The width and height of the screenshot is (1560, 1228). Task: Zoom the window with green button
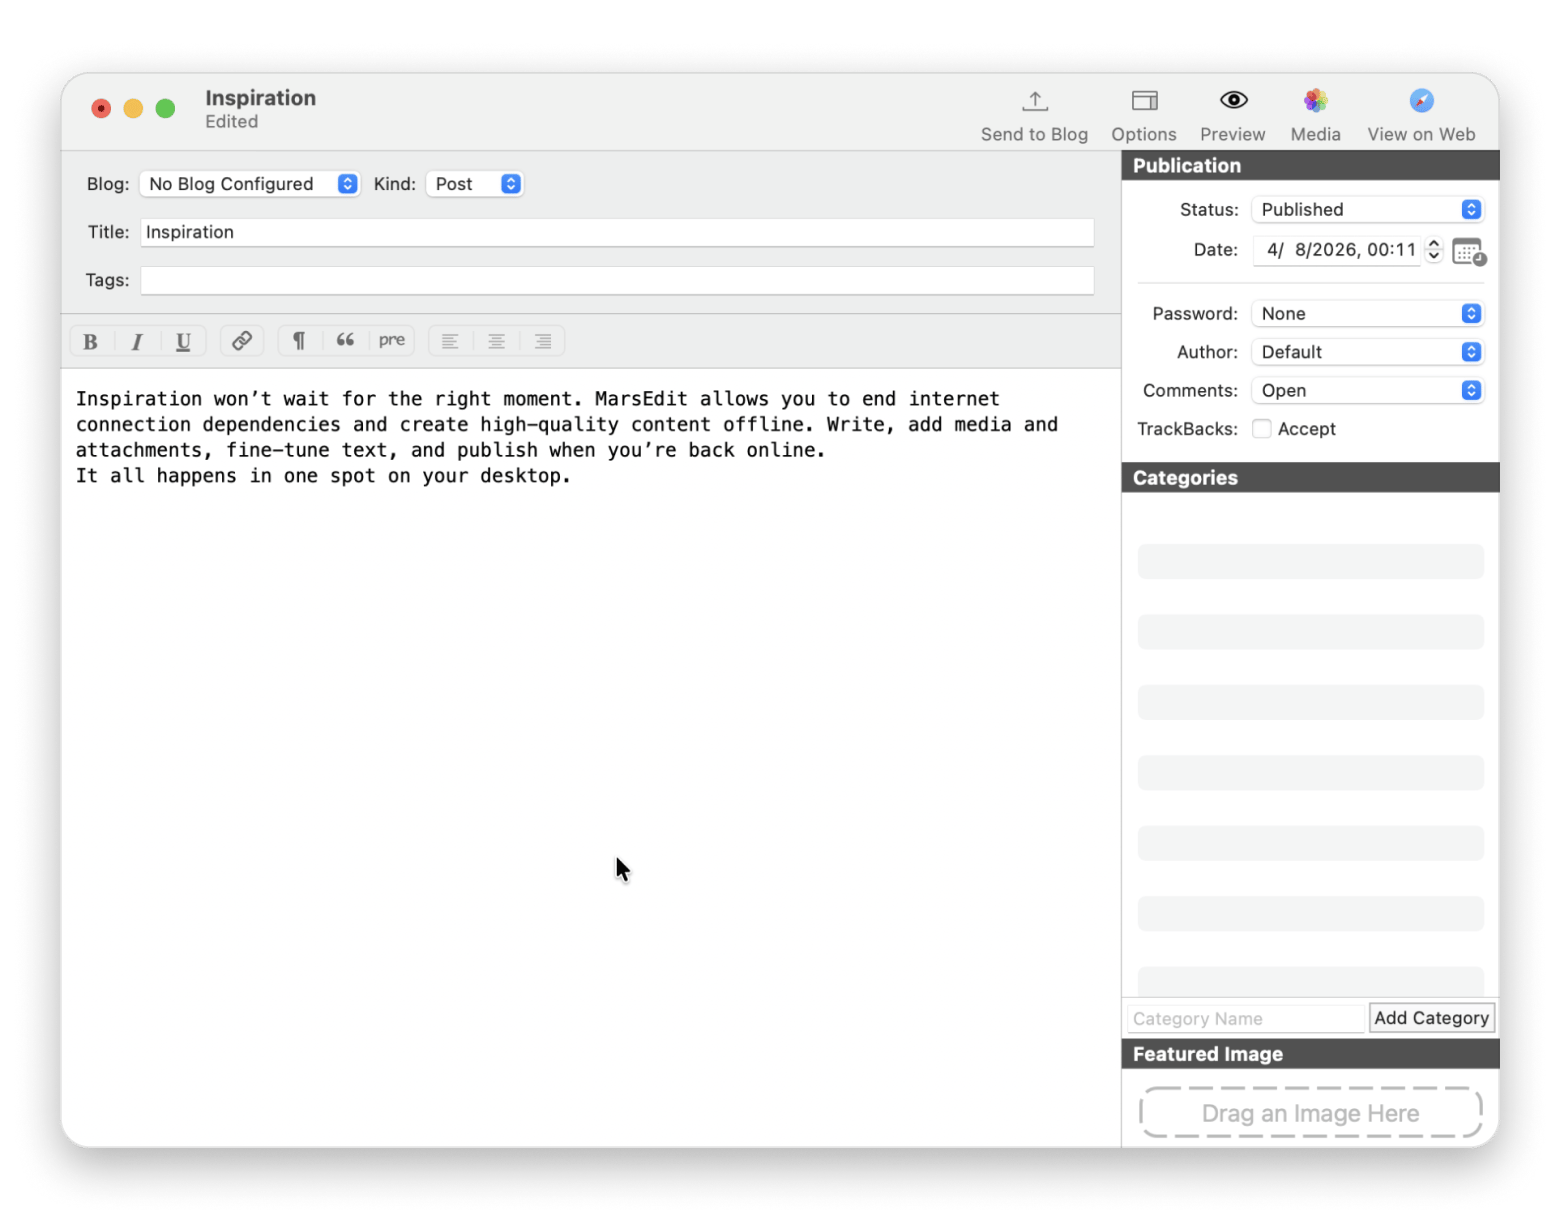(166, 108)
